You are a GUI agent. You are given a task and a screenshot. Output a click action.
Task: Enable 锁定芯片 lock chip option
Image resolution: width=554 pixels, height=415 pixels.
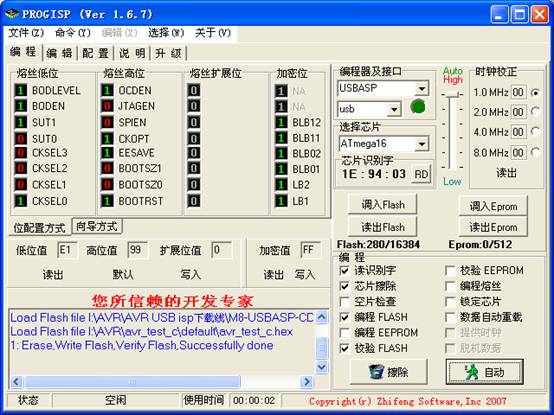[450, 301]
